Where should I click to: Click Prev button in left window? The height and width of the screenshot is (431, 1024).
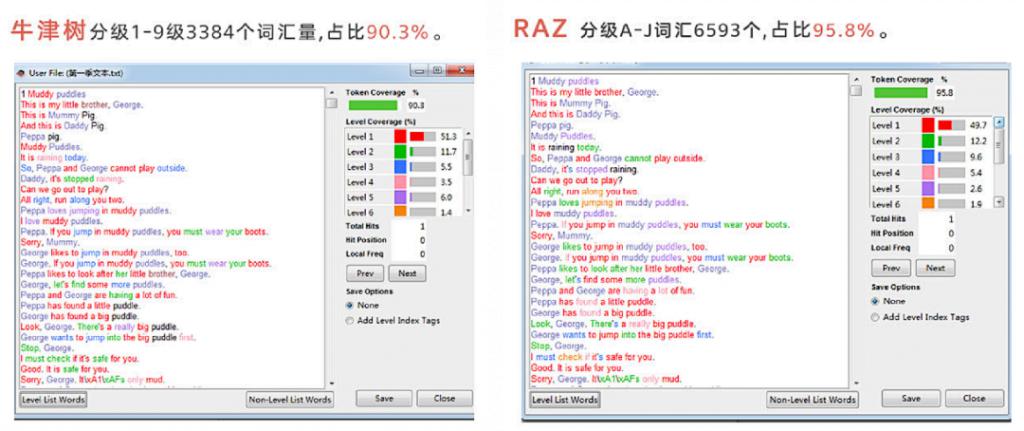coord(365,273)
